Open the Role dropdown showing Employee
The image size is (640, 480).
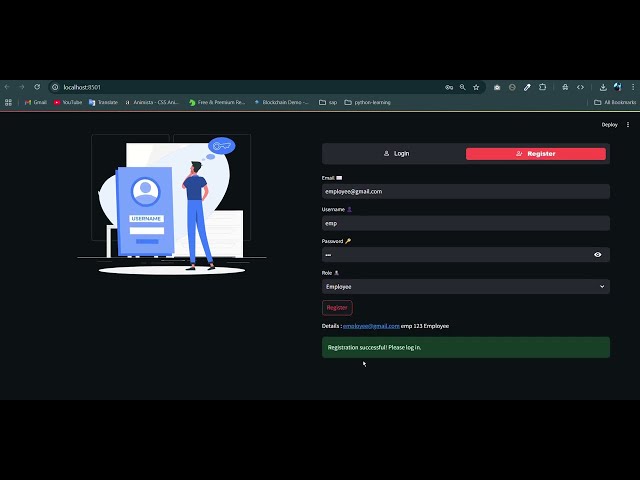tap(466, 287)
